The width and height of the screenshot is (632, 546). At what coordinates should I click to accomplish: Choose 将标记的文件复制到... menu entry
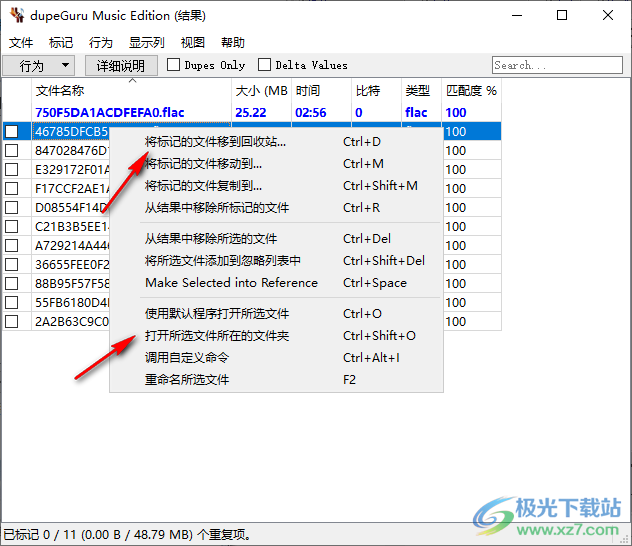tap(276, 186)
